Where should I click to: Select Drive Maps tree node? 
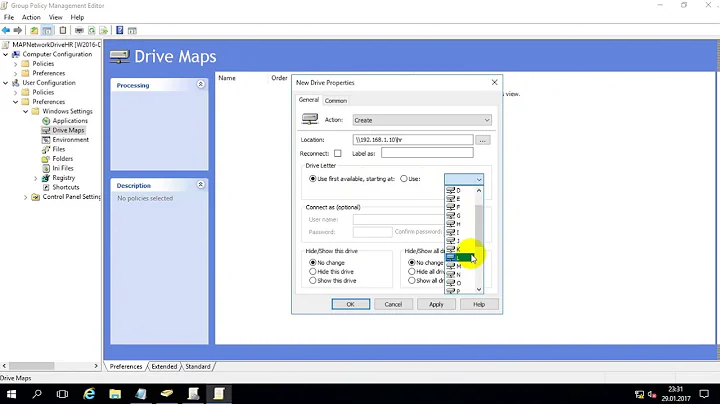[x=68, y=130]
